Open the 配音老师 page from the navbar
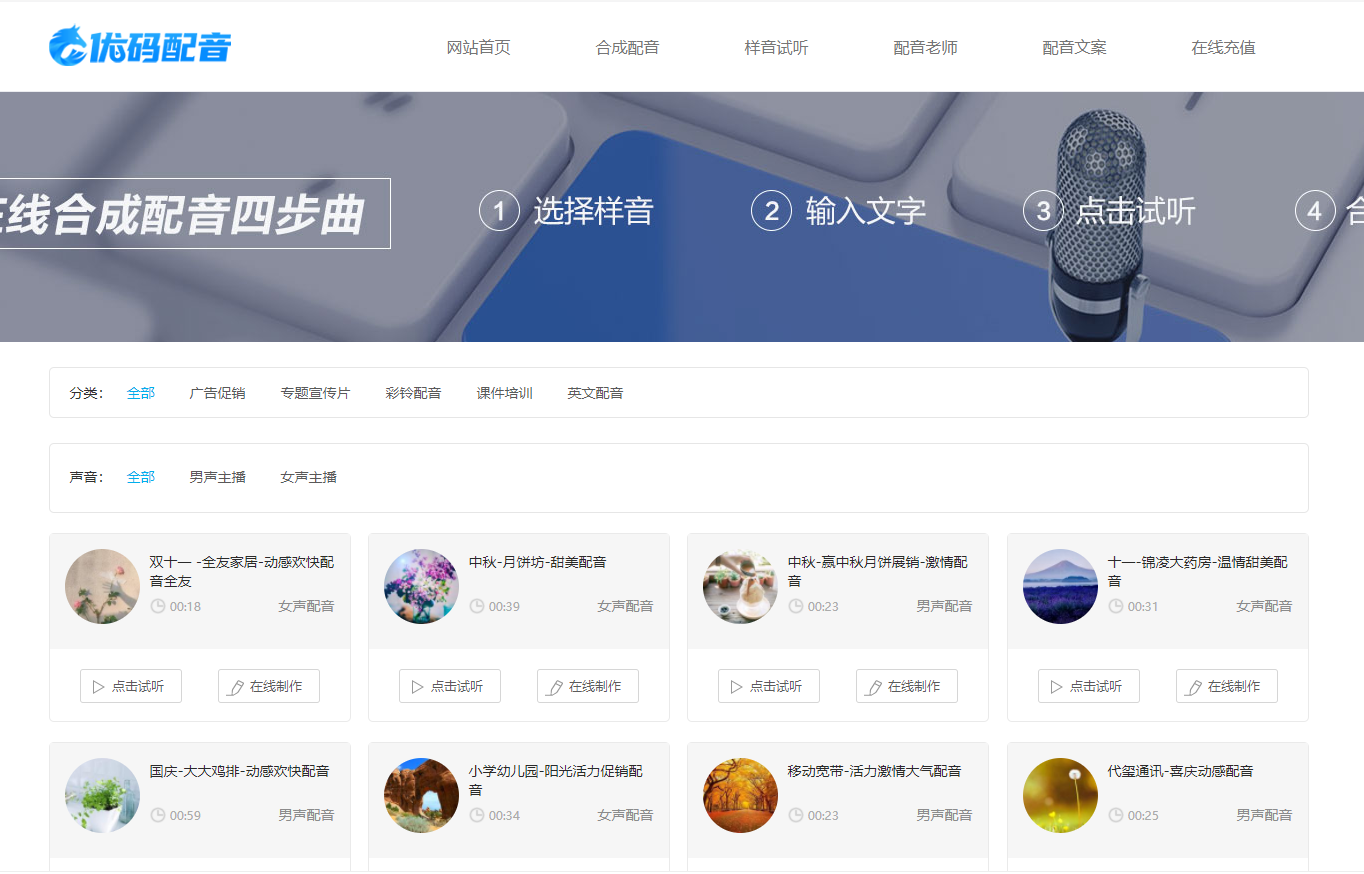This screenshot has width=1364, height=874. pyautogui.click(x=925, y=46)
